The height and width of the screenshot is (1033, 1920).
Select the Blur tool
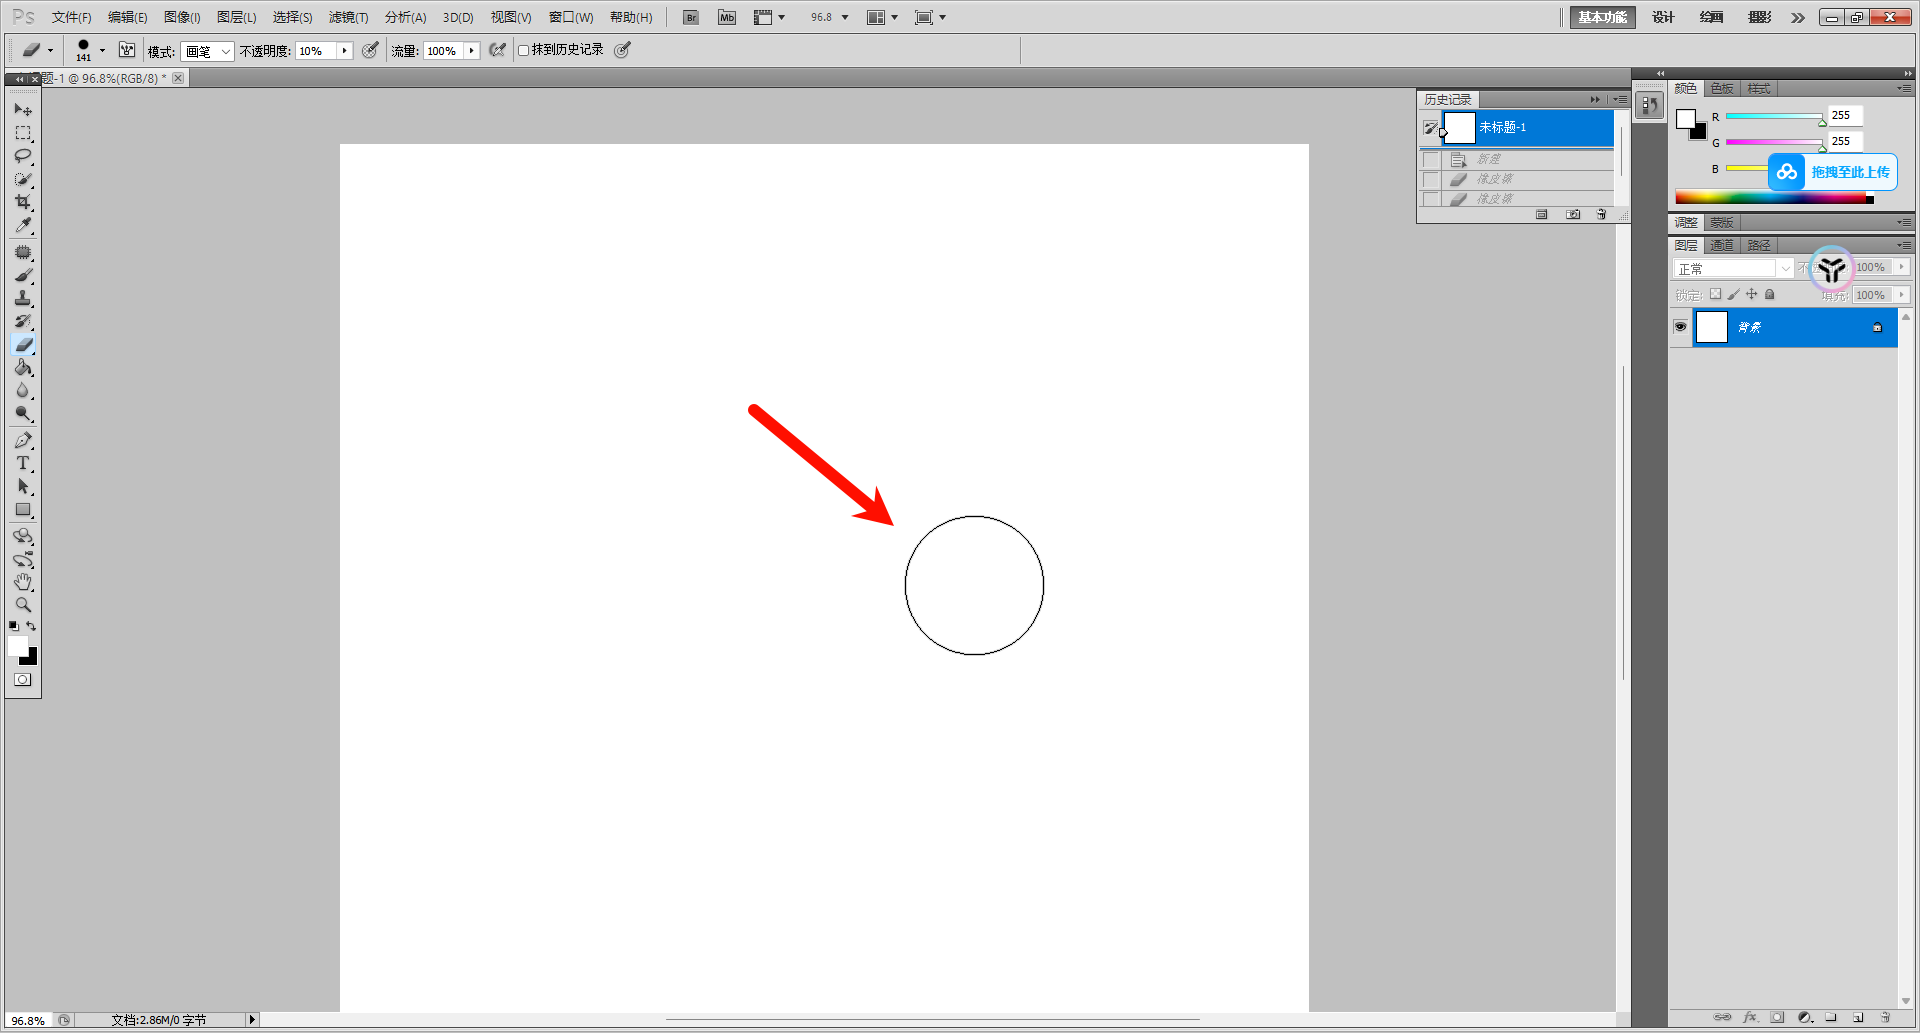click(23, 390)
